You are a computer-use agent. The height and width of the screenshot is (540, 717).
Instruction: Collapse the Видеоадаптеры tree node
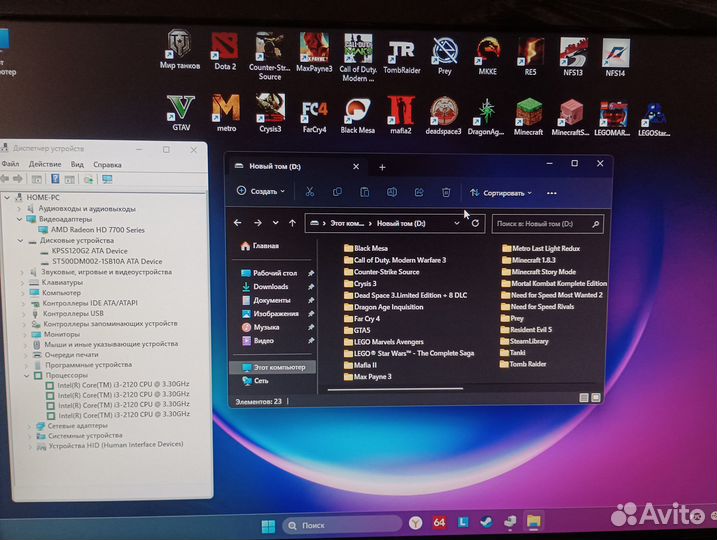18,219
